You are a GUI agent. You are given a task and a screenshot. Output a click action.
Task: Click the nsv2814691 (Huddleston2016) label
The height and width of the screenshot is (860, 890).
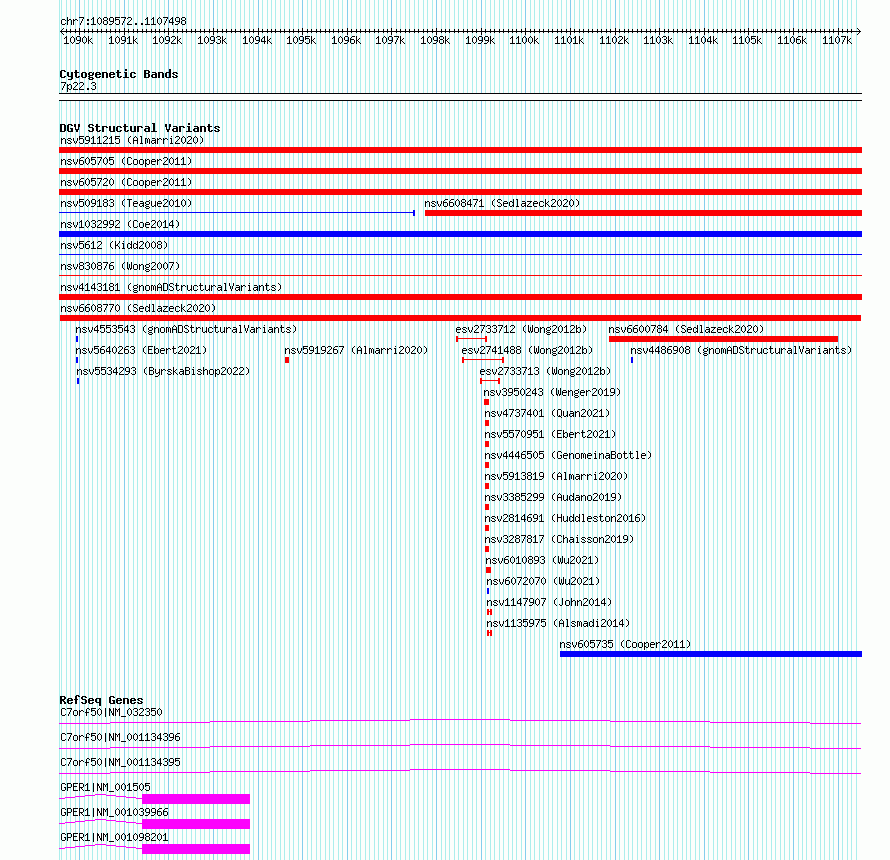[565, 518]
